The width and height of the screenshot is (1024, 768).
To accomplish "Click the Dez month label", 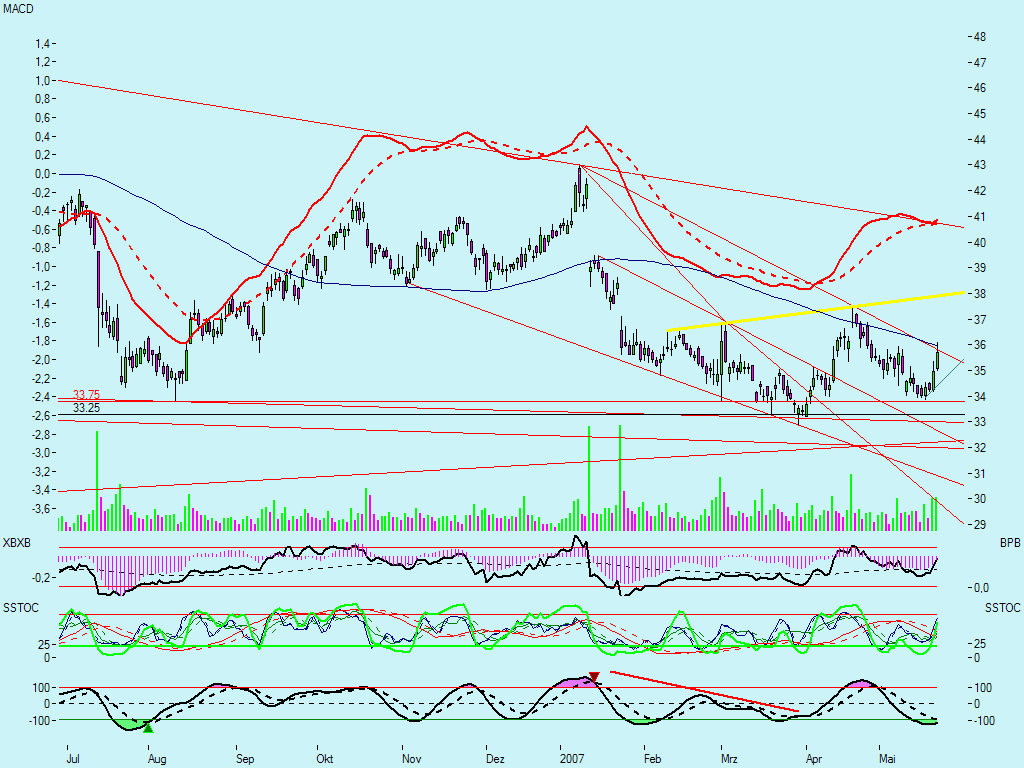I will tap(494, 759).
